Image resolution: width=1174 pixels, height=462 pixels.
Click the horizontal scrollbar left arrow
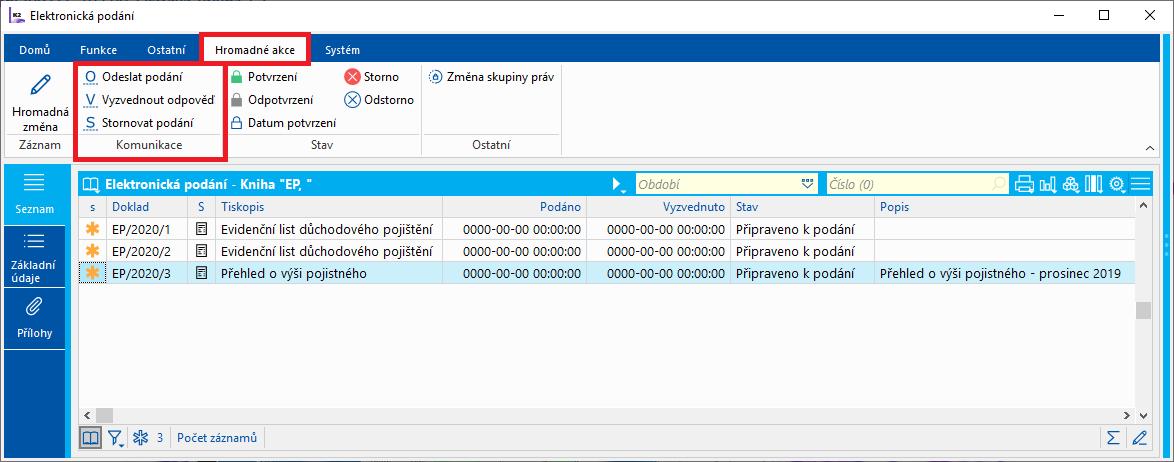coord(87,415)
